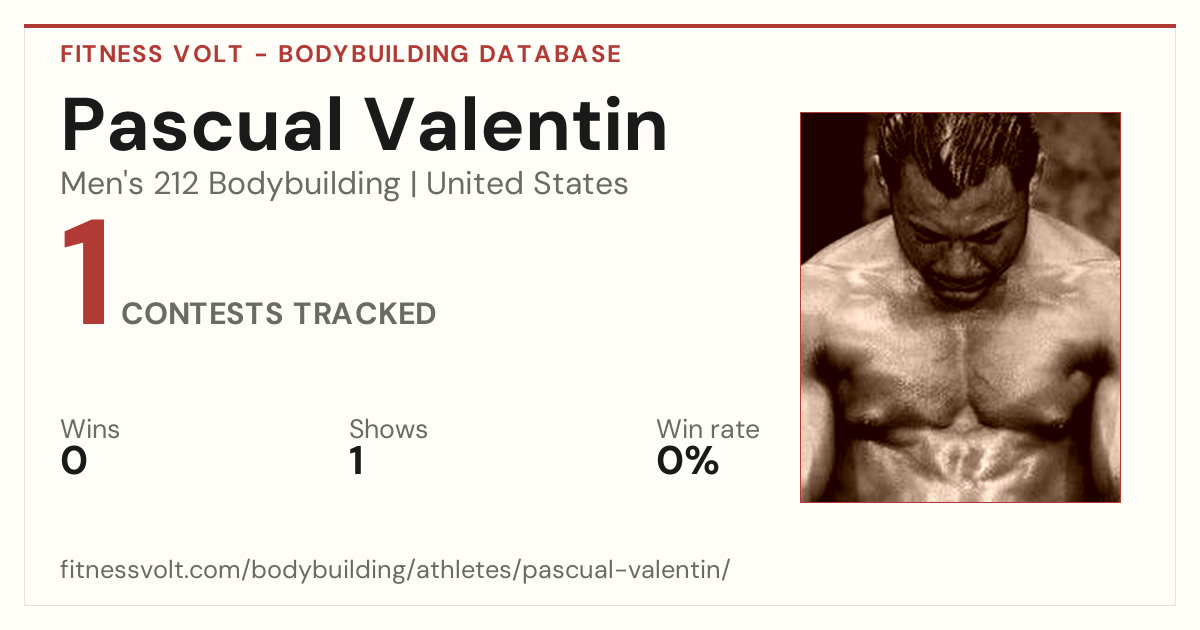
Task: Click the word Database in the header
Action: 551,54
